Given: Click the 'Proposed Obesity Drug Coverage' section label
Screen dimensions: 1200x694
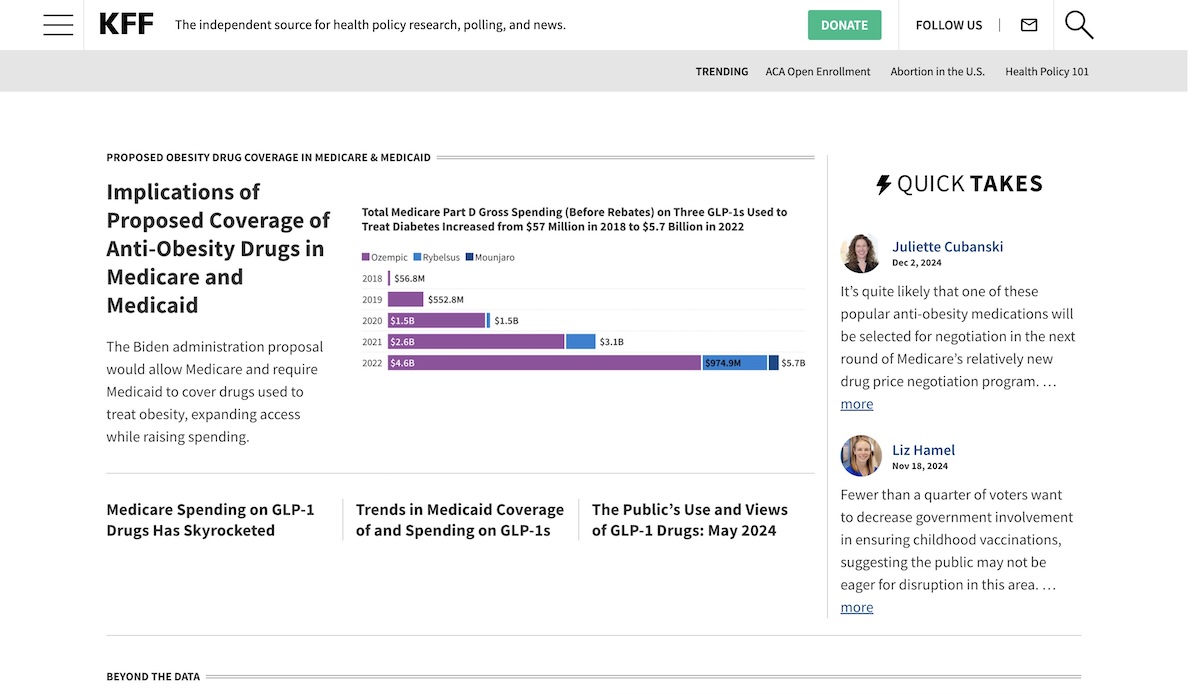Looking at the screenshot, I should point(269,157).
